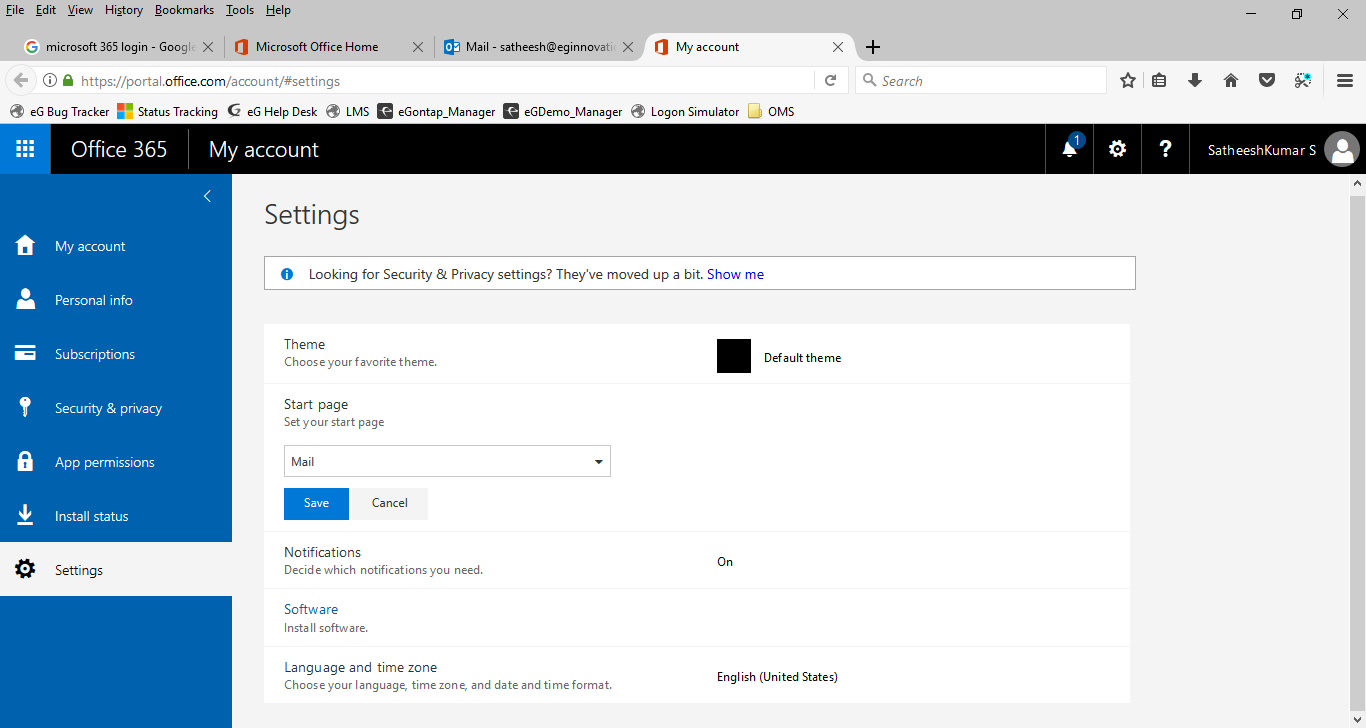The height and width of the screenshot is (728, 1366).
Task: Show bookmarks list icon
Action: click(1159, 81)
